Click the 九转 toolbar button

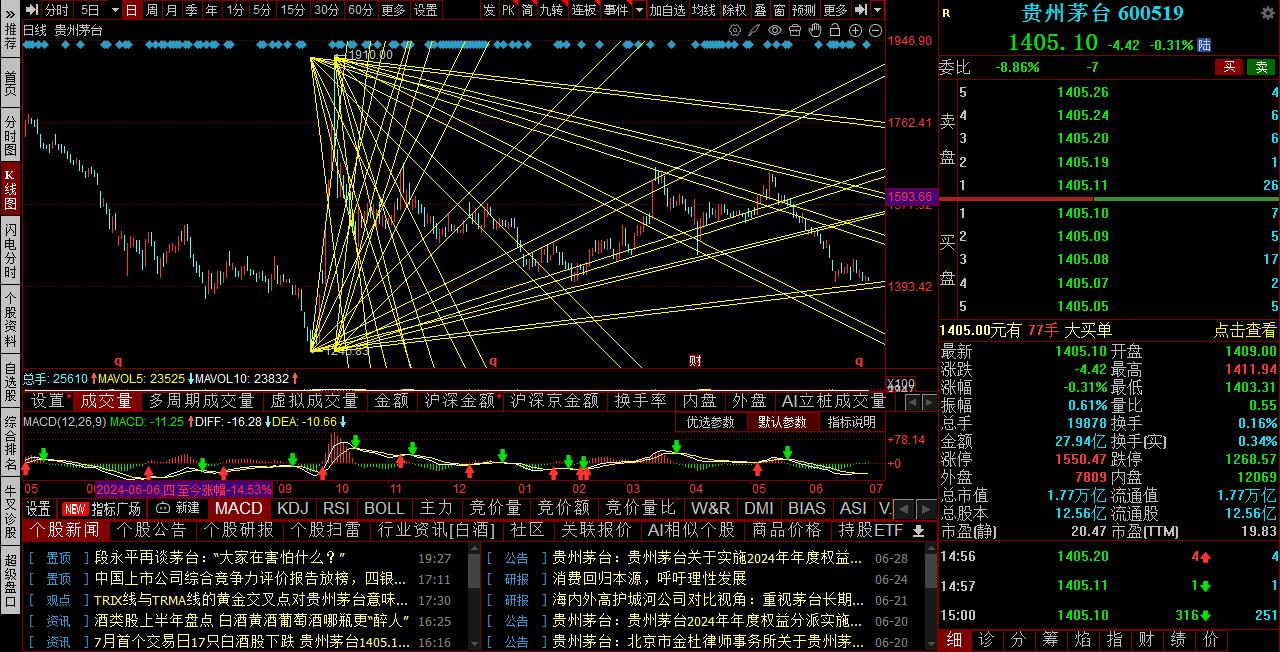coord(551,10)
